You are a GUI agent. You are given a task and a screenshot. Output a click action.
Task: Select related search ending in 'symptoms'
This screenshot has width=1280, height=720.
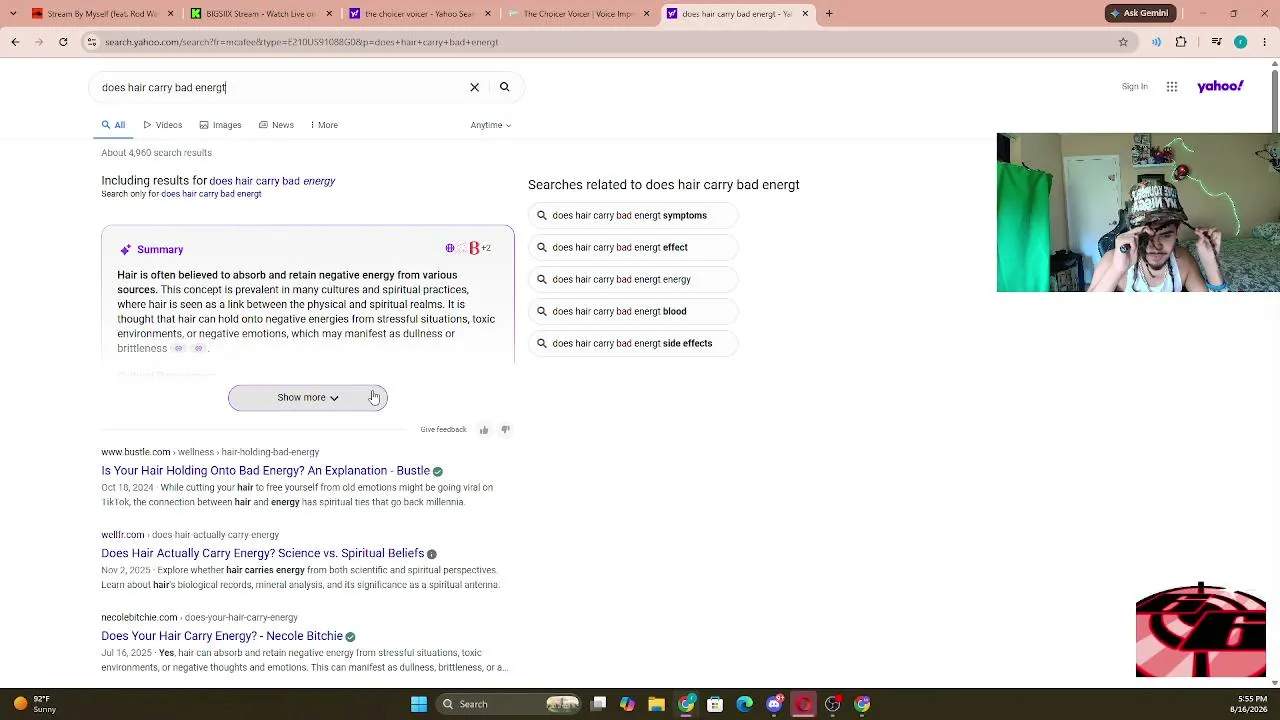(x=633, y=215)
